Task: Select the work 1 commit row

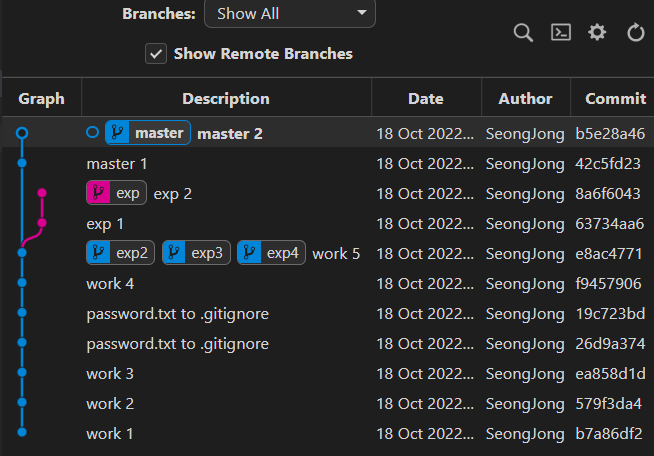Action: pyautogui.click(x=327, y=434)
